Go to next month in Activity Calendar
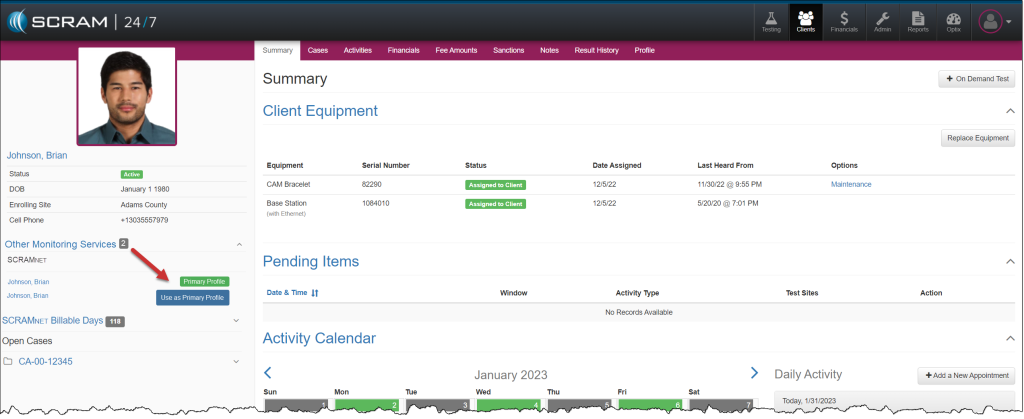This screenshot has width=1024, height=419. point(754,373)
